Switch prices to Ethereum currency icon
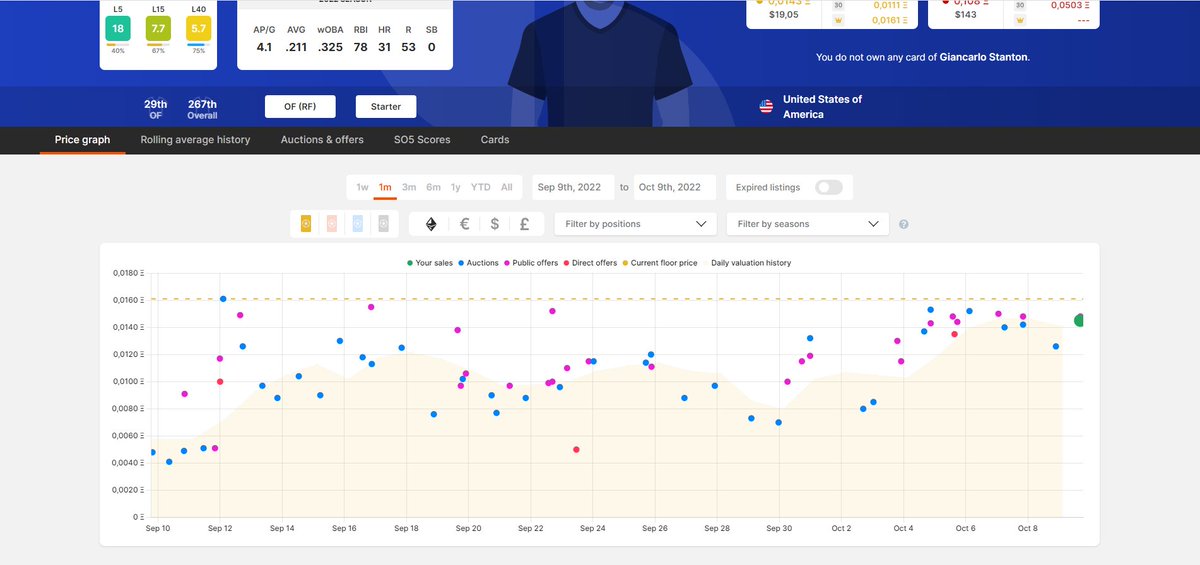The image size is (1200, 565). [432, 224]
